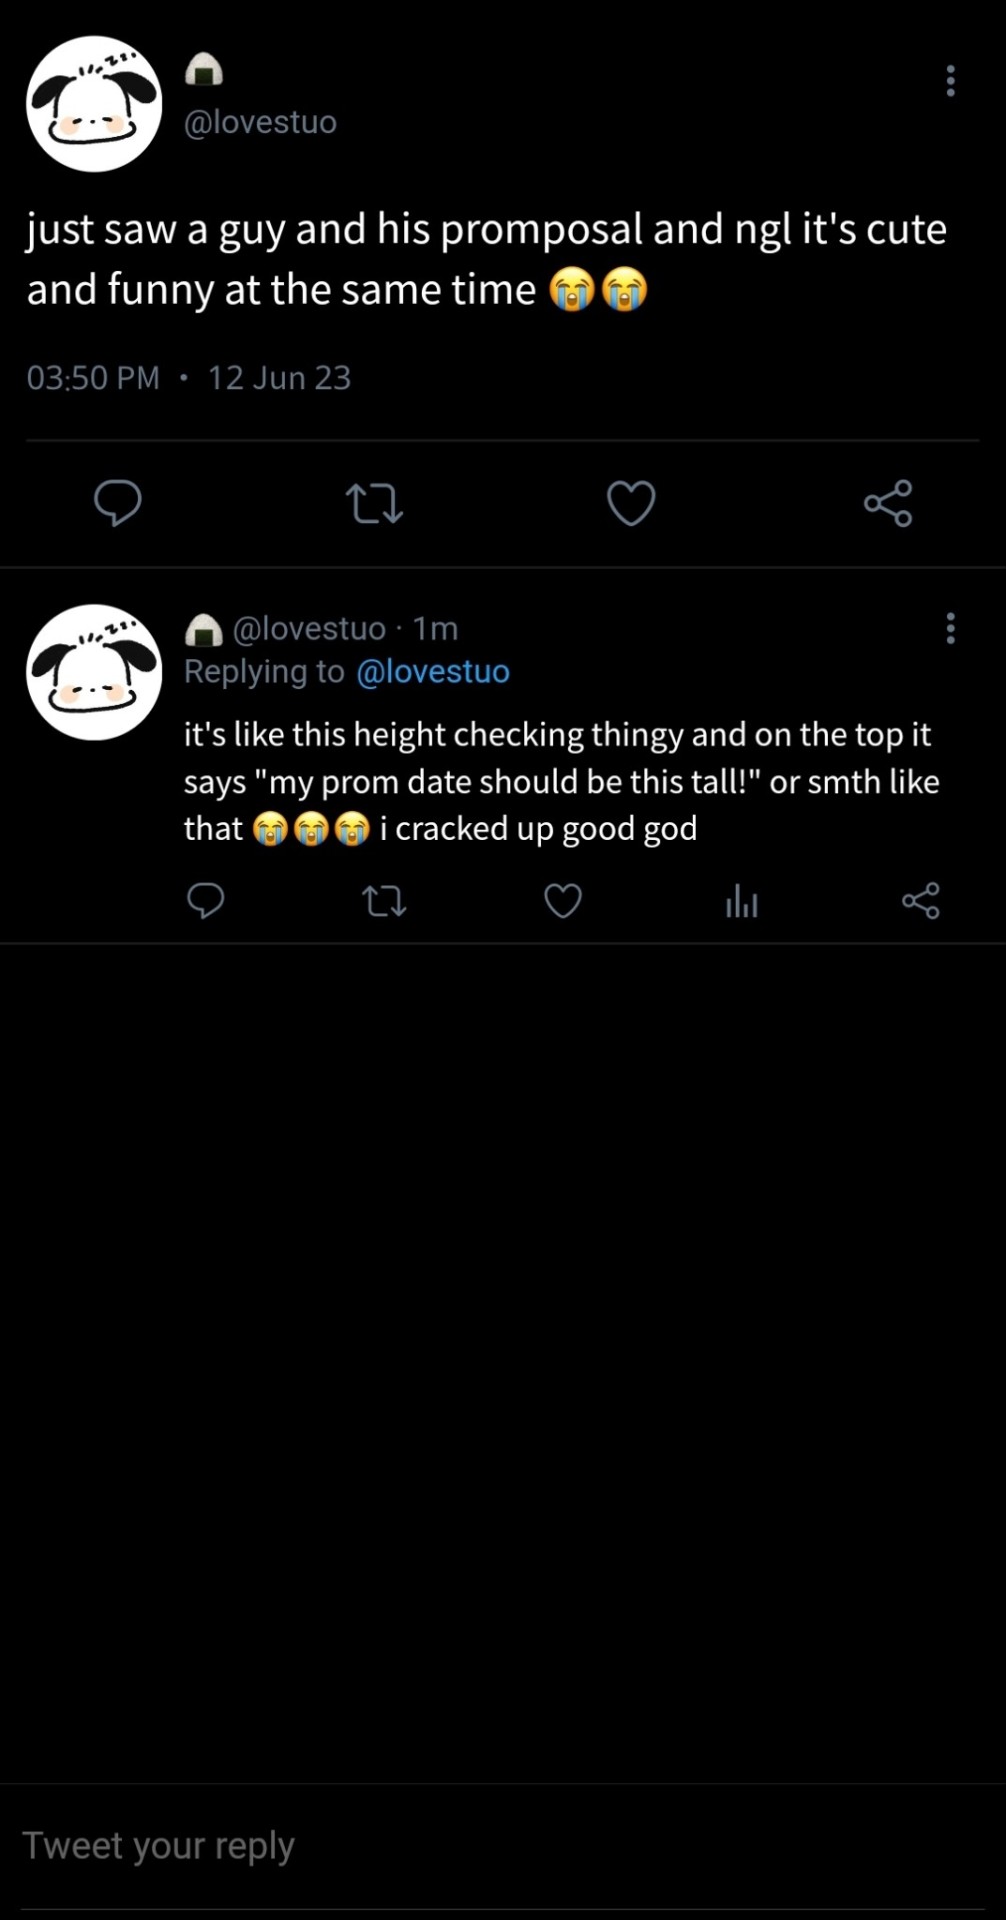Image resolution: width=1006 pixels, height=1920 pixels.
Task: Open the reply tweet's text body
Action: coord(560,781)
